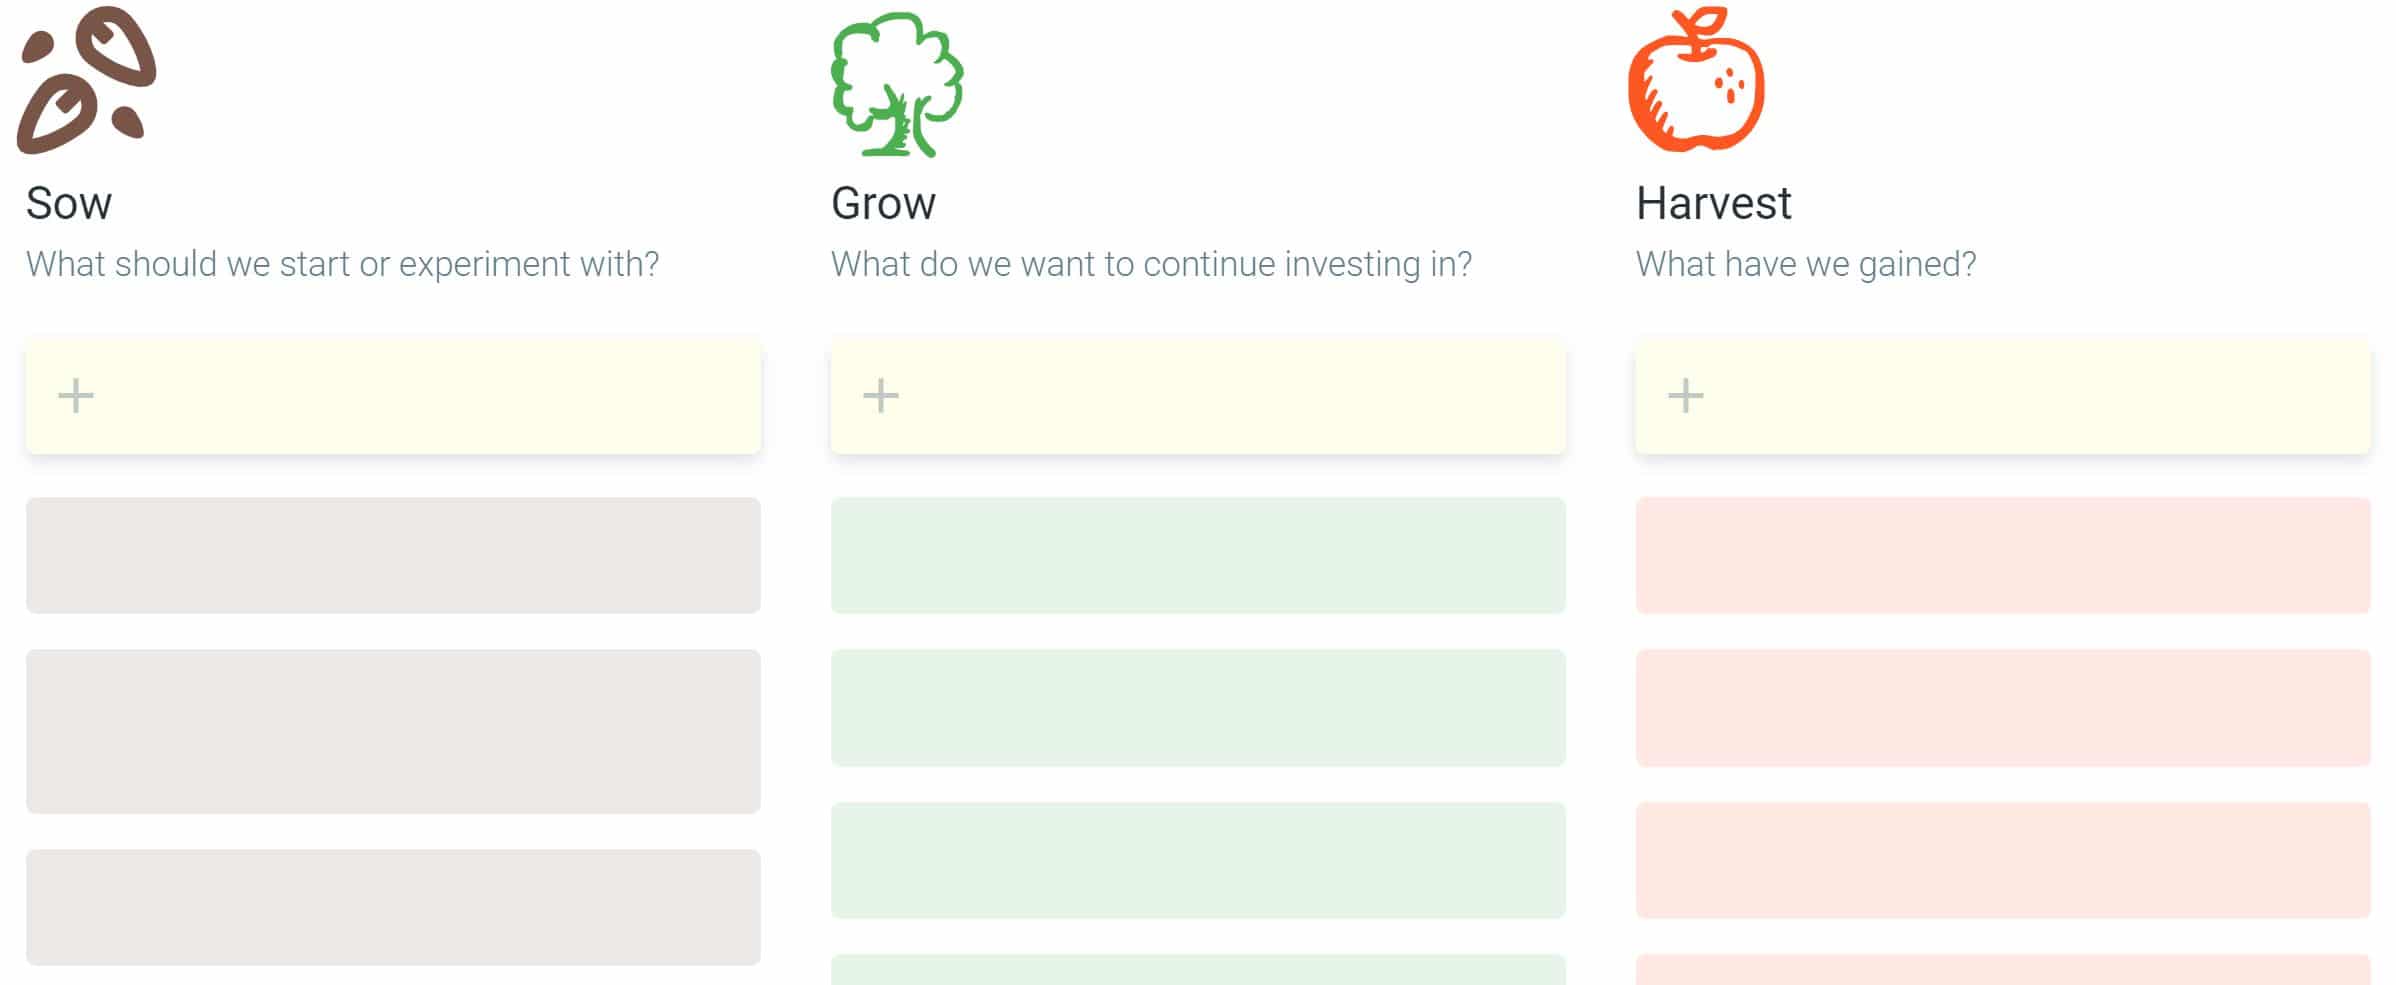Screen dimensions: 2396x985
Task: Click 'What do we want to continue investing in?'
Action: pyautogui.click(x=1152, y=264)
